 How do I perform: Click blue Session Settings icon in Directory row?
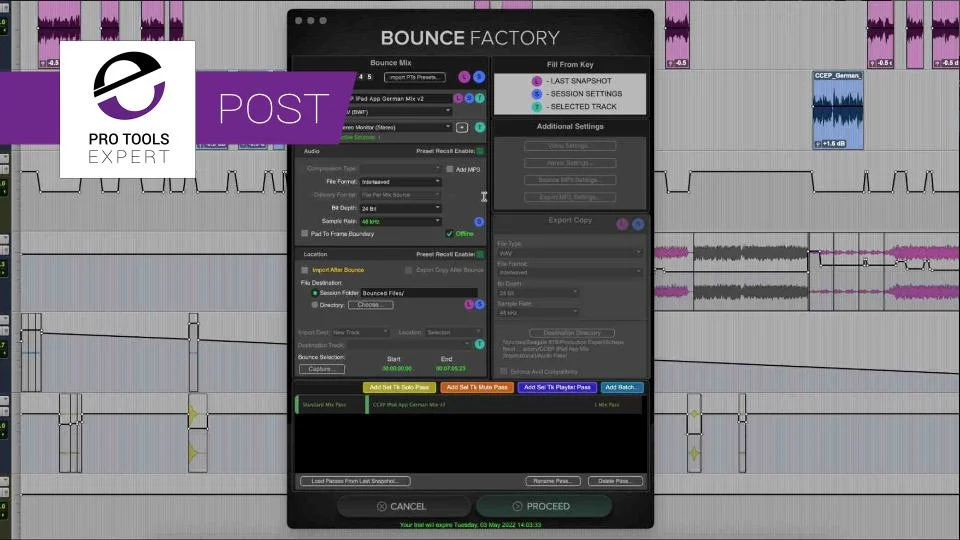click(479, 304)
